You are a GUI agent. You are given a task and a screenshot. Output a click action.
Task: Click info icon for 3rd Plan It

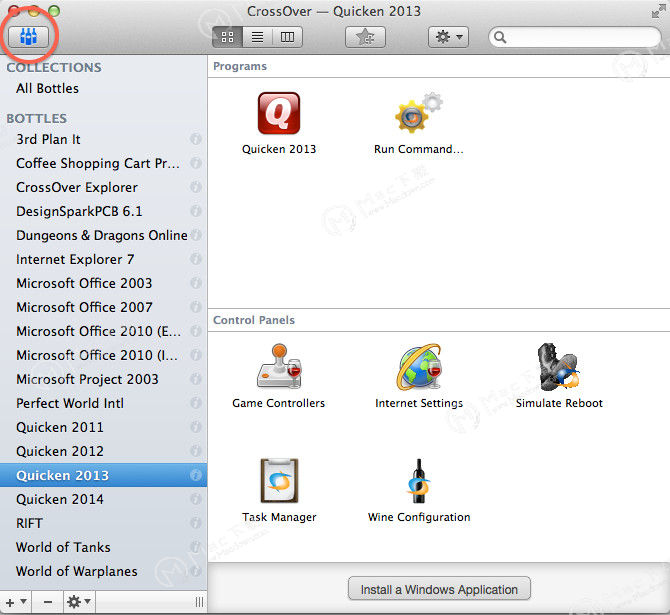(x=196, y=139)
